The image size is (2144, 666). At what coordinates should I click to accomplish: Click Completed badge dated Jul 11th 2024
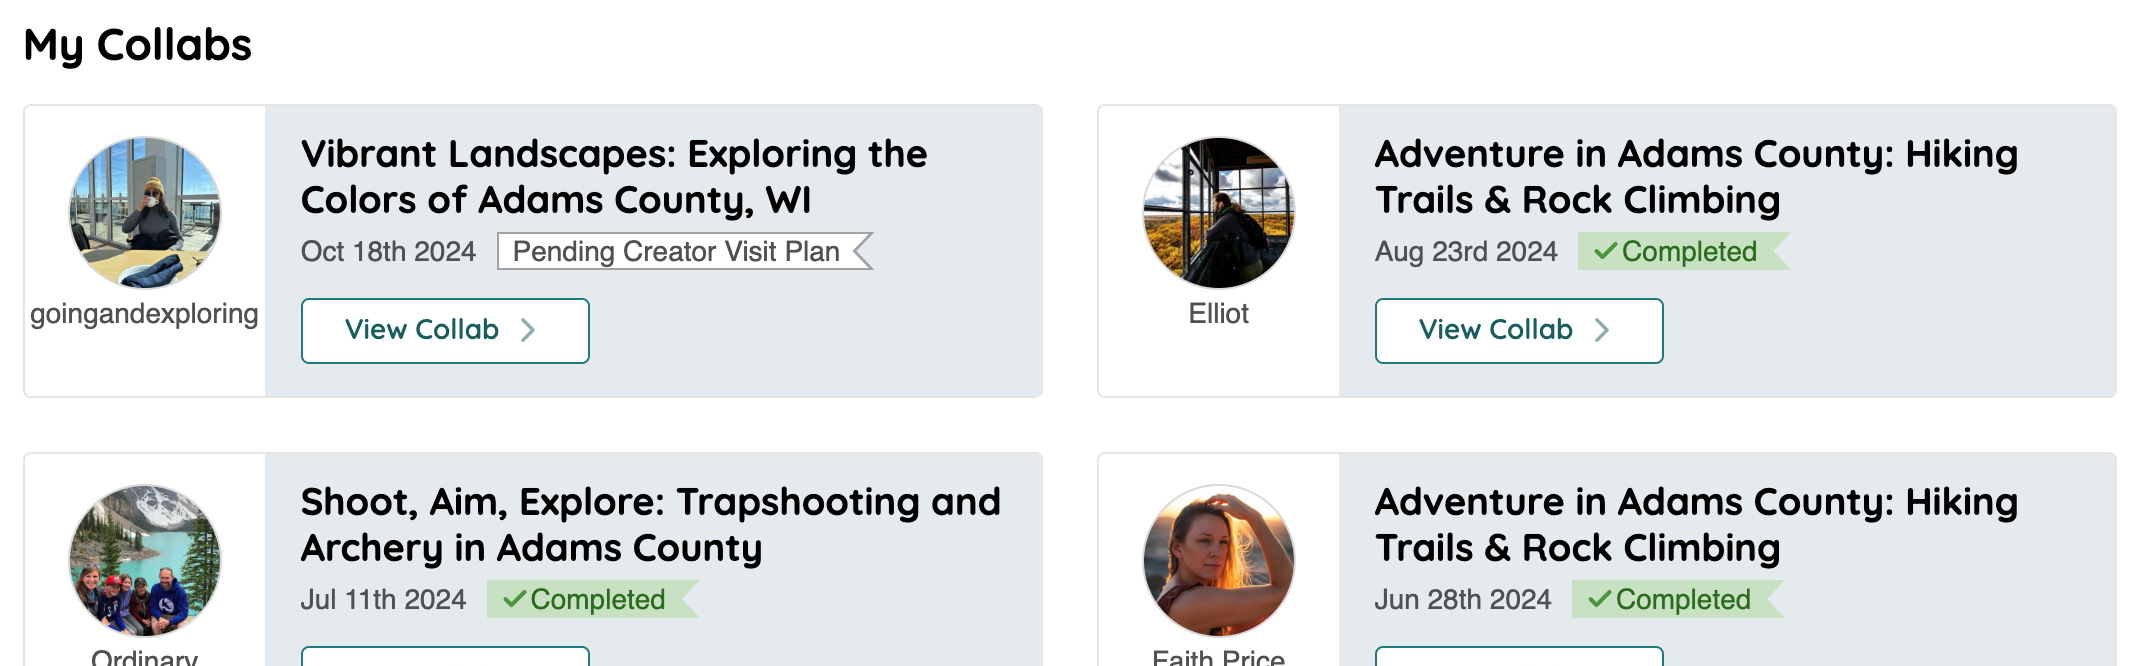(x=592, y=599)
